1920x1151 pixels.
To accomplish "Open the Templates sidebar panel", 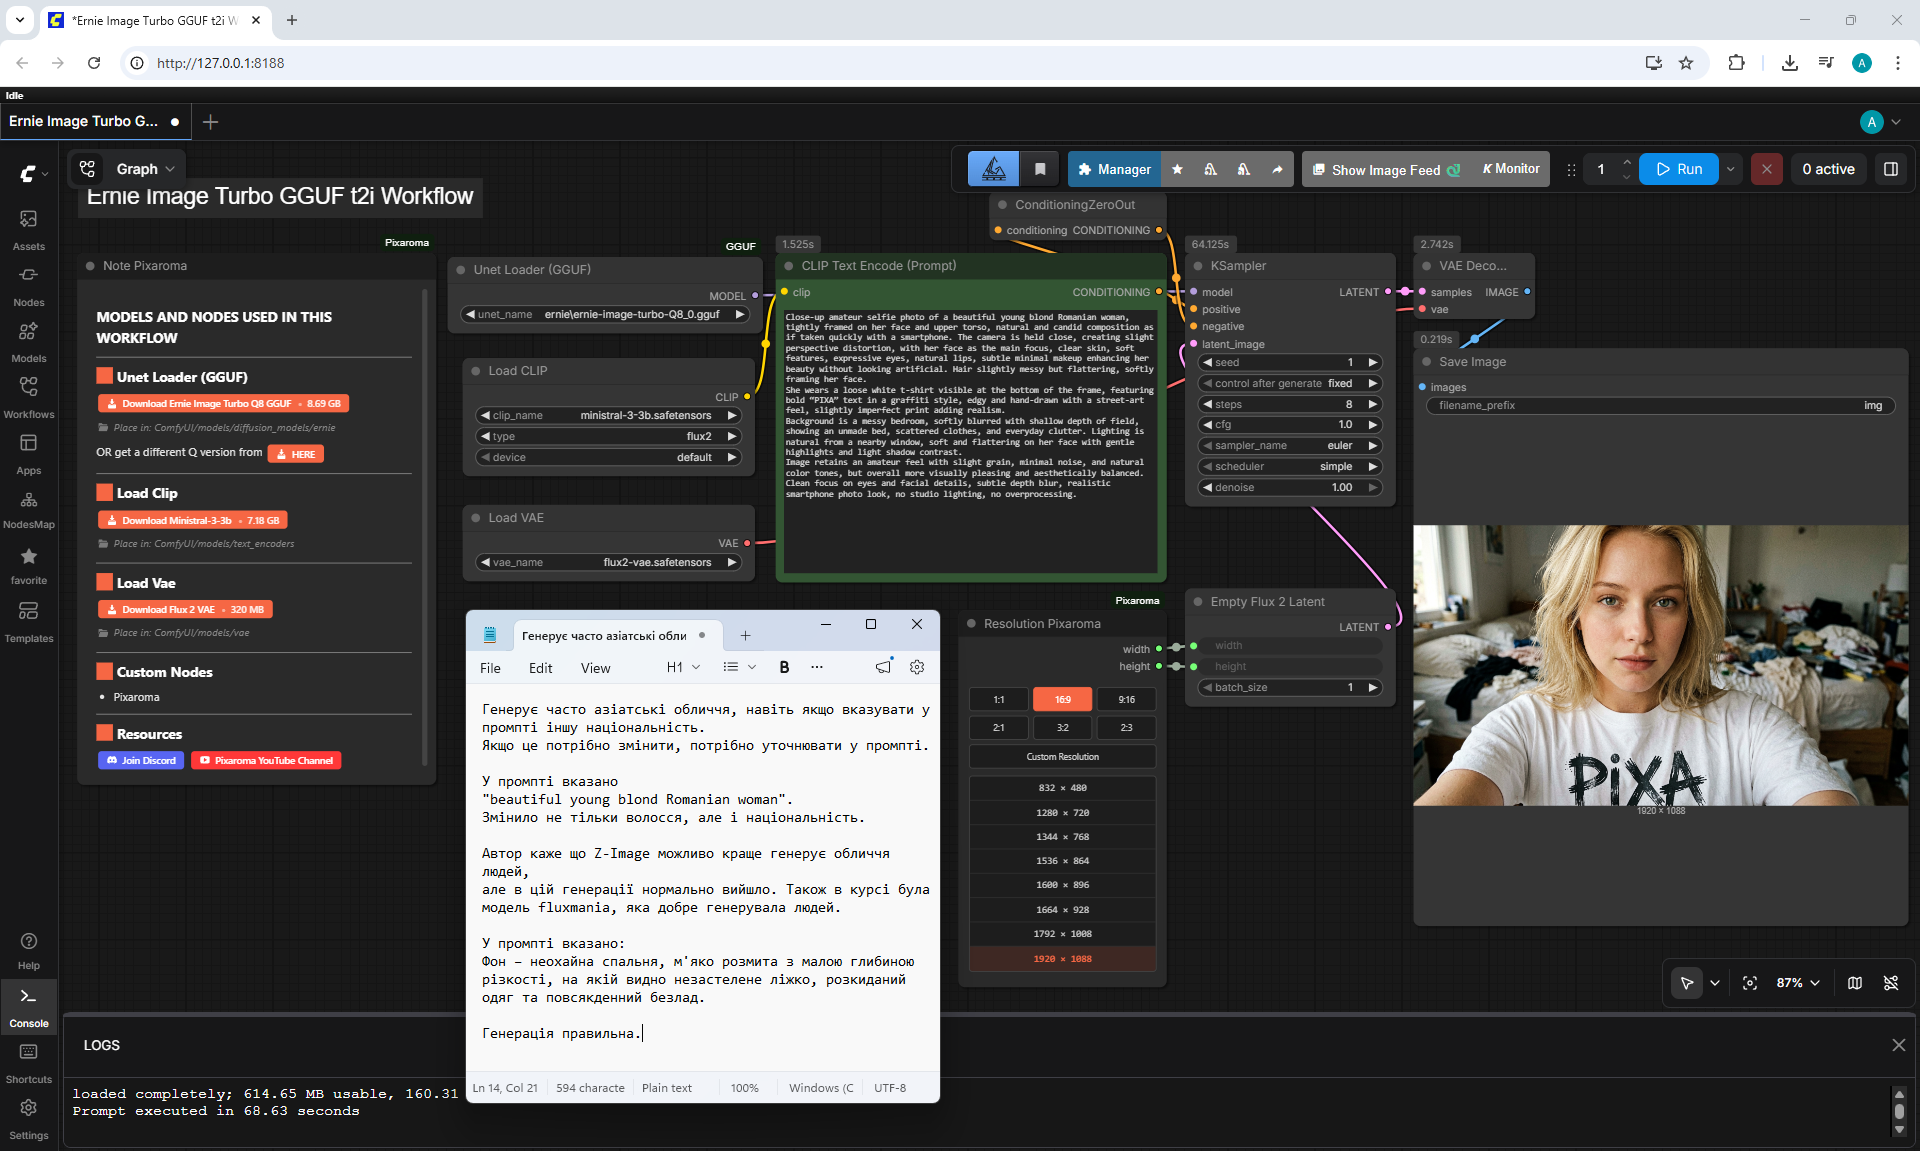I will pos(28,621).
